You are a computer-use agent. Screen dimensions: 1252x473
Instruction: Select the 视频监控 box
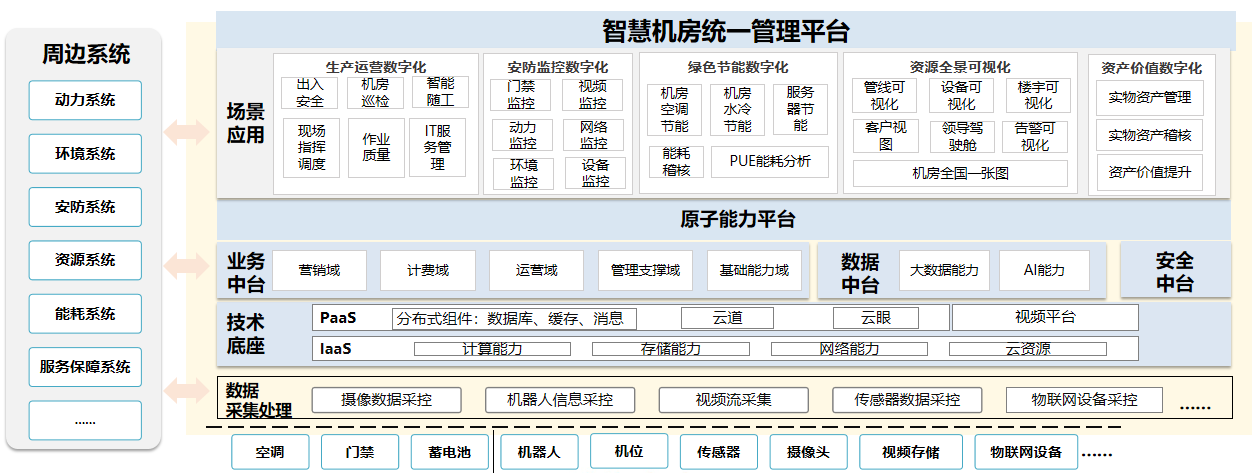(x=592, y=95)
